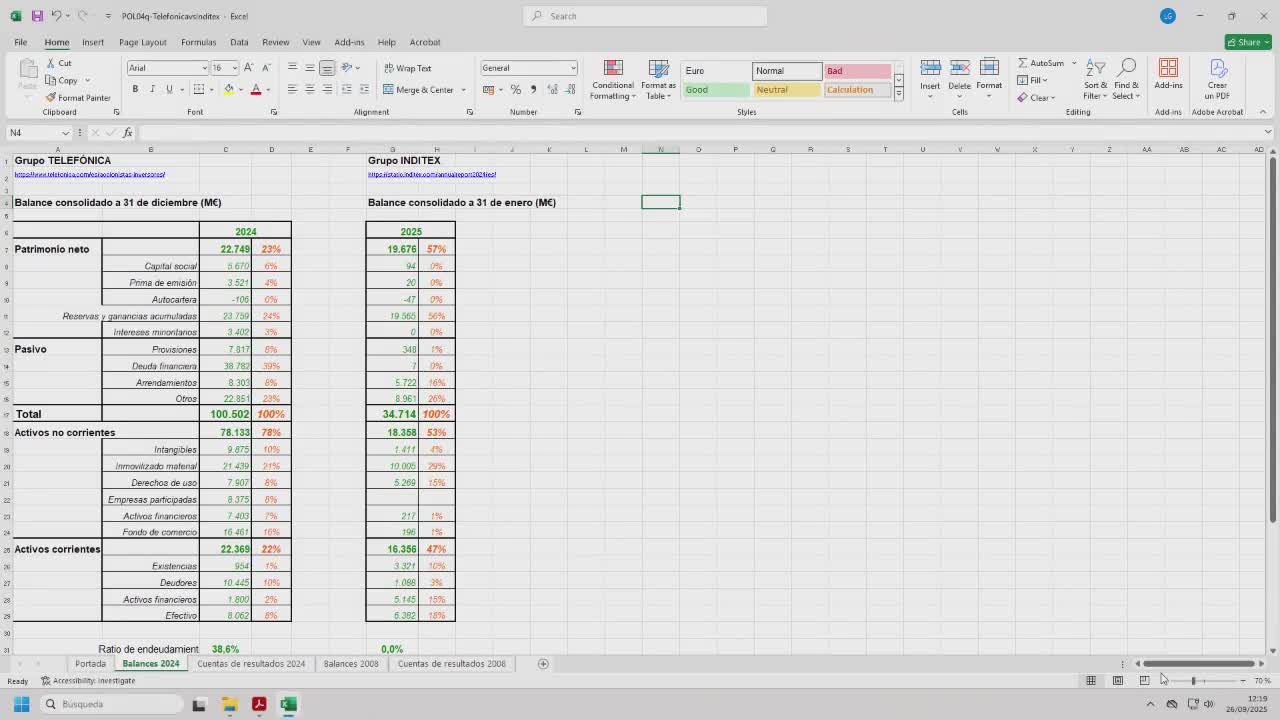The image size is (1280, 720).
Task: Apply Comma Style number format
Action: (533, 89)
